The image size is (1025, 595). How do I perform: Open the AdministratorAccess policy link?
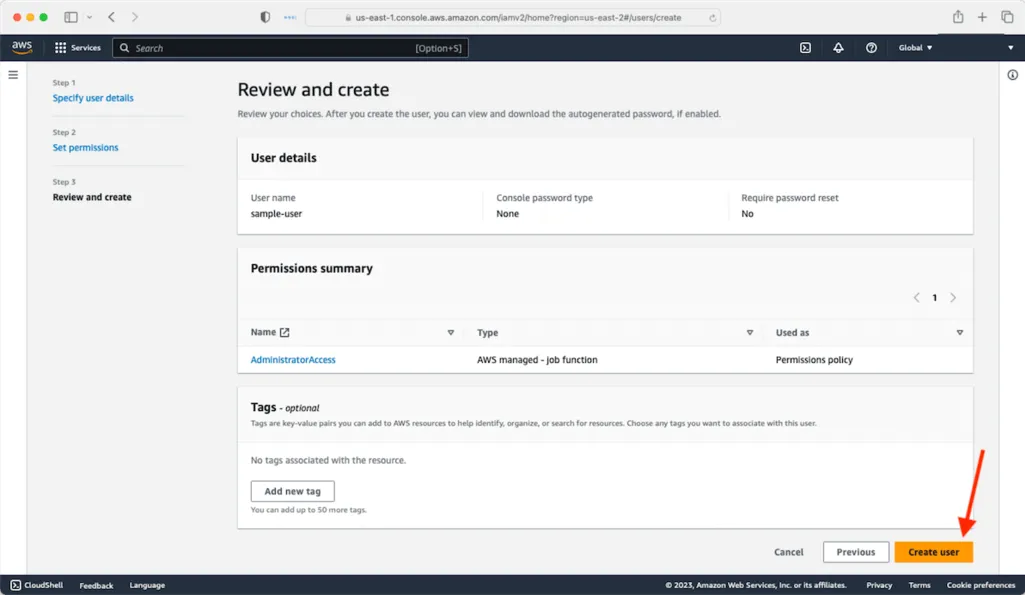coord(293,359)
